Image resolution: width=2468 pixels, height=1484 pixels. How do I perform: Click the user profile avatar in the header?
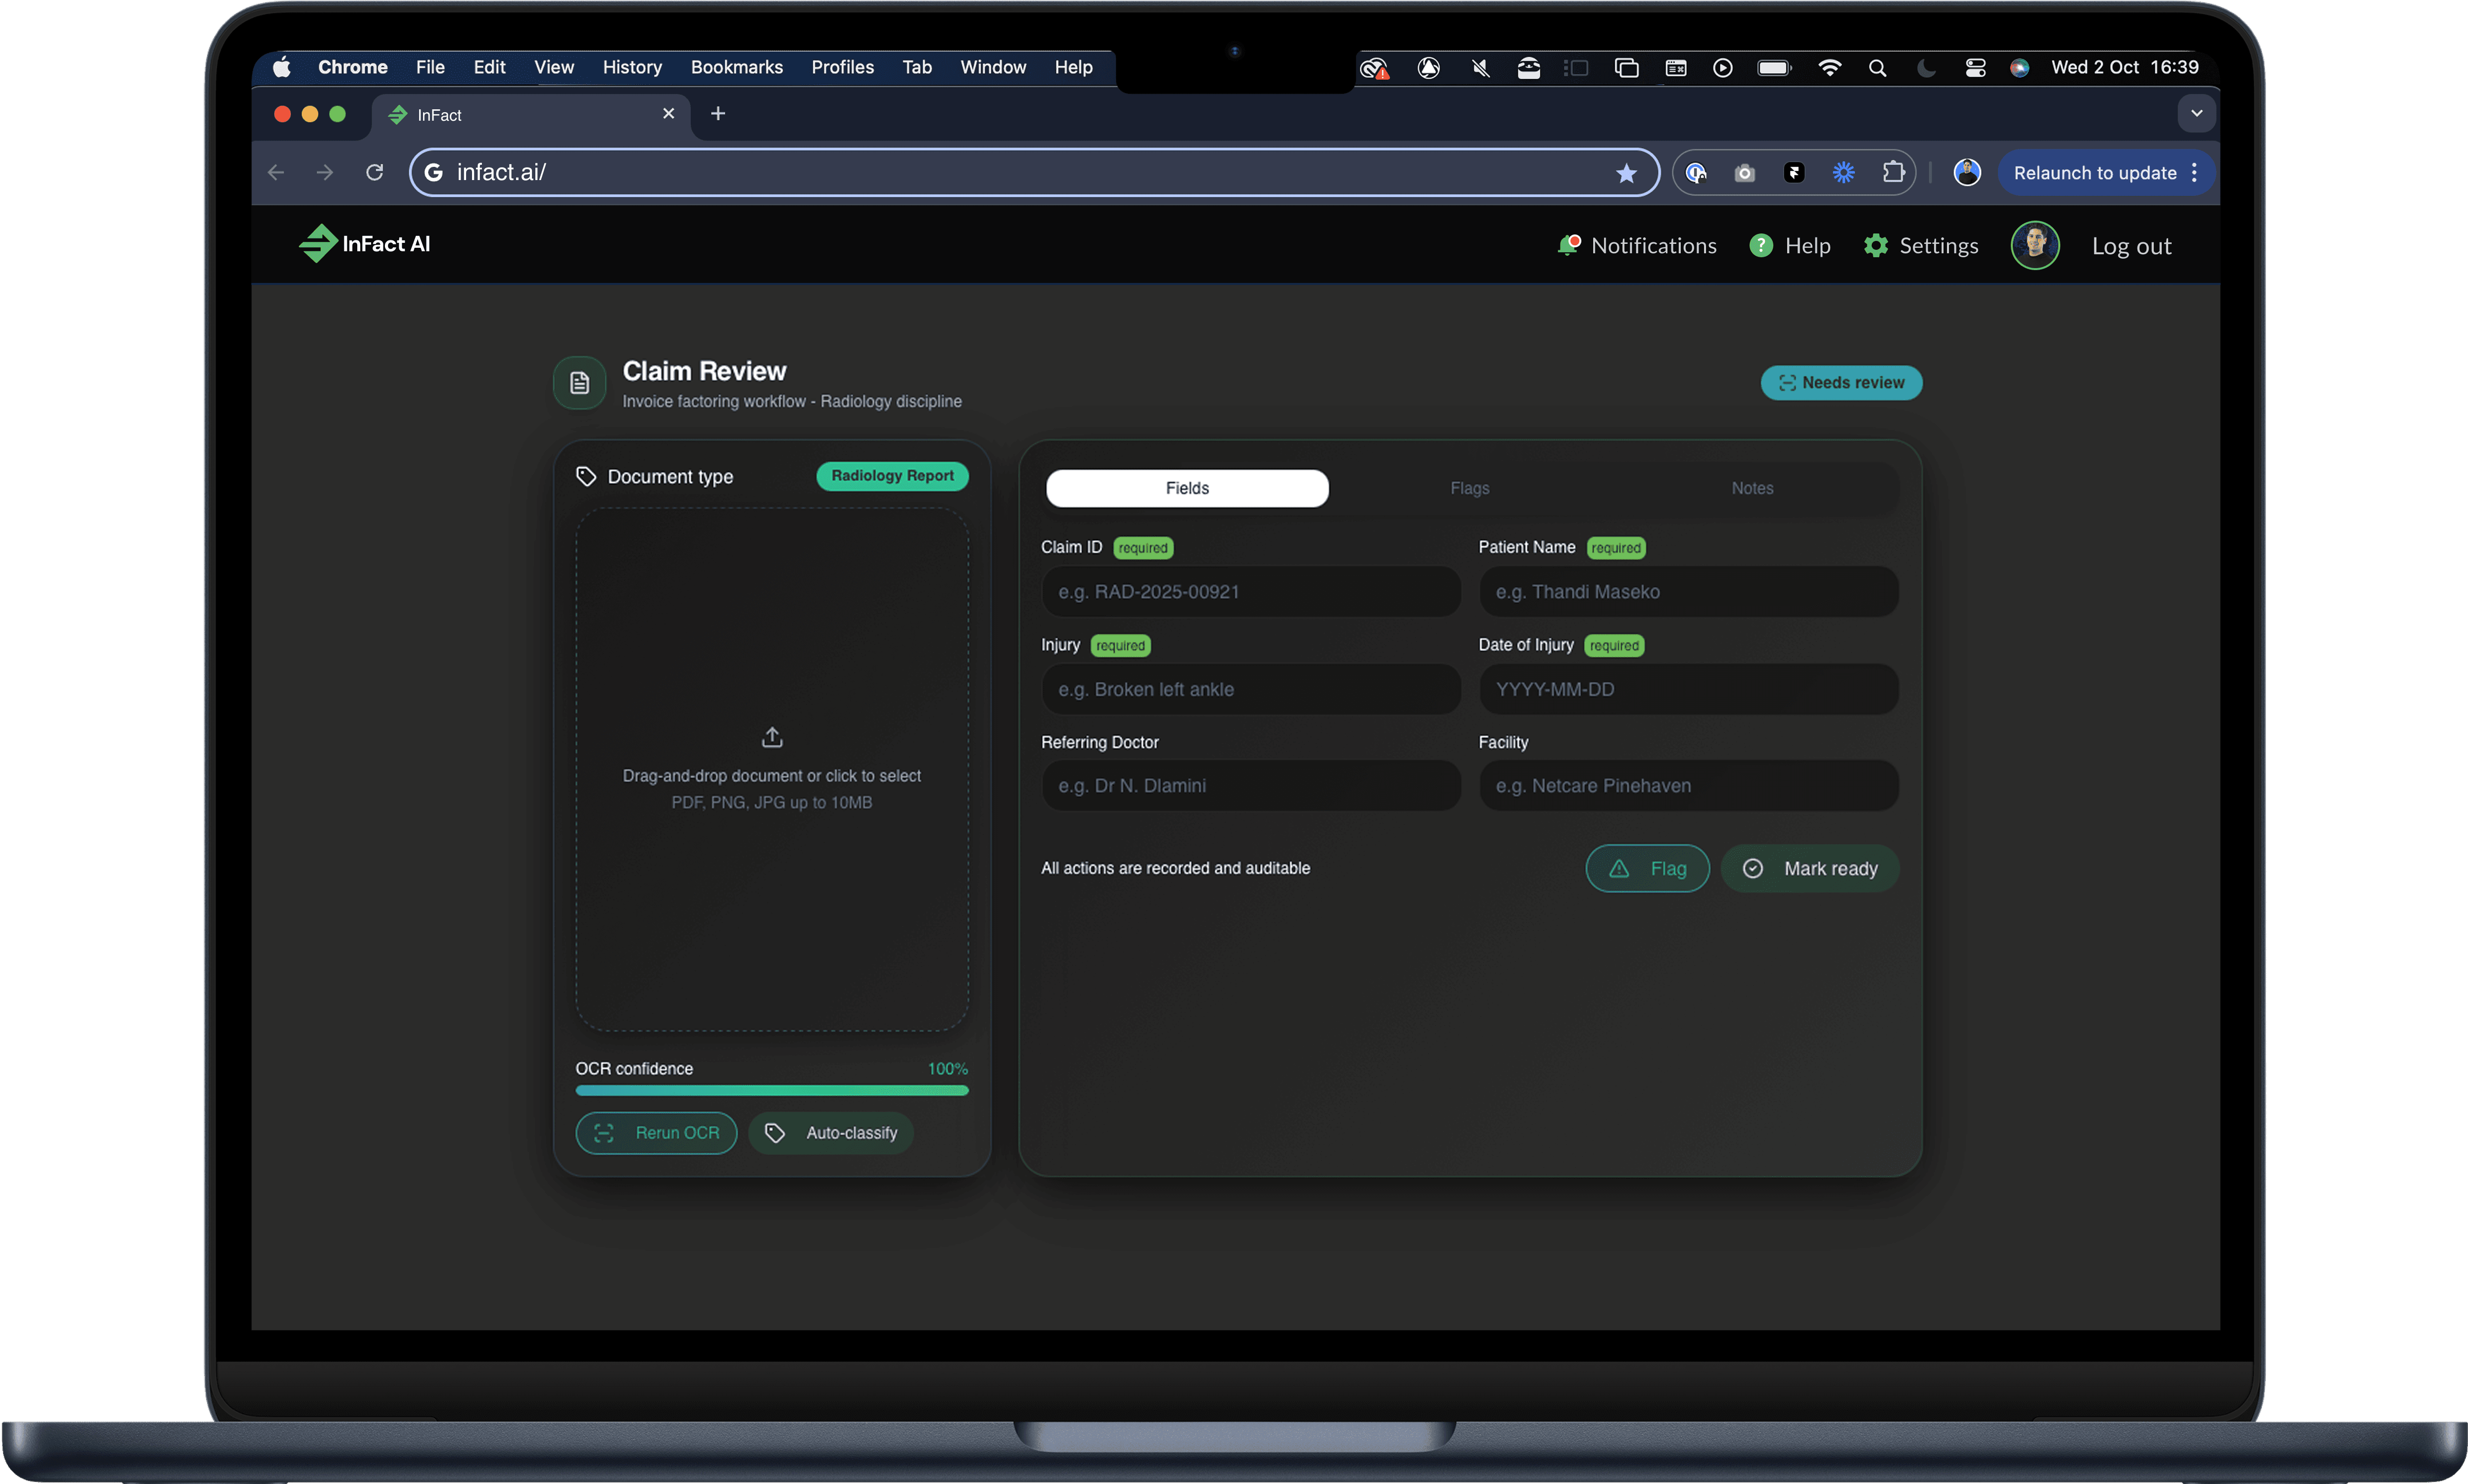[2034, 245]
